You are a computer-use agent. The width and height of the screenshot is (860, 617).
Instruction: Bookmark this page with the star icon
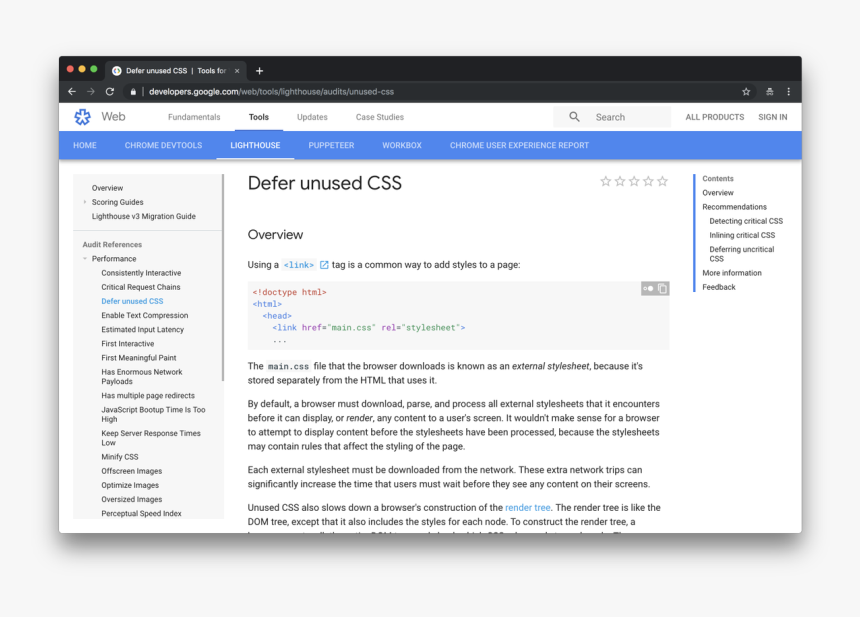746,92
